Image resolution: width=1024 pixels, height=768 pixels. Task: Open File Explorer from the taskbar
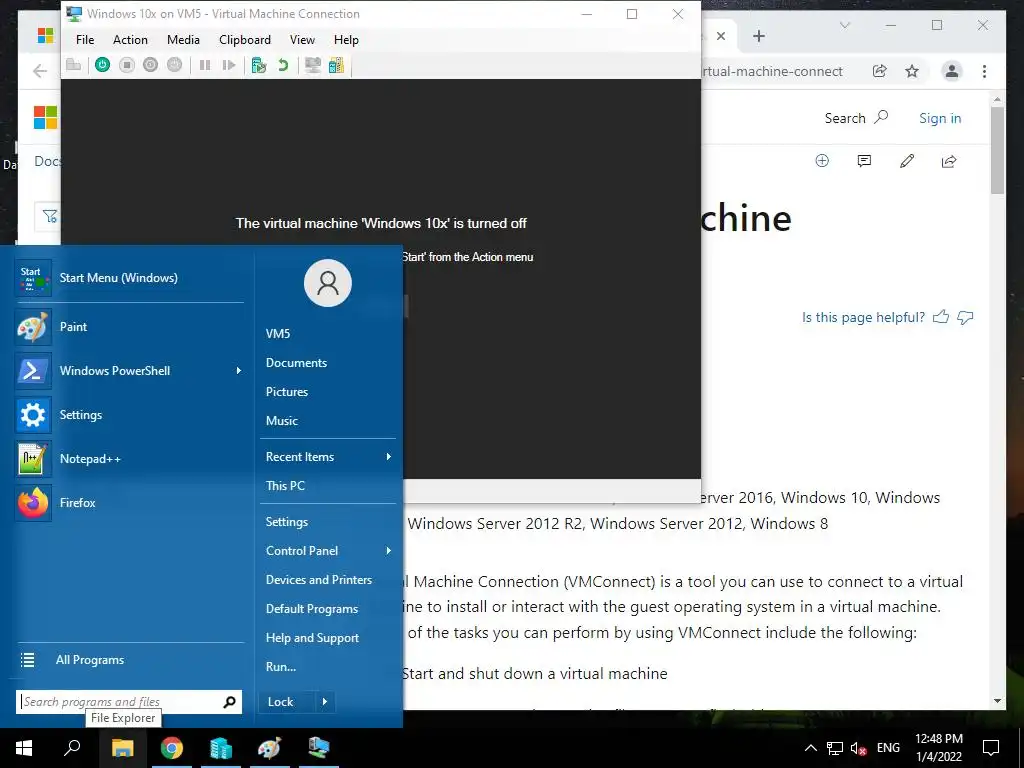click(122, 748)
